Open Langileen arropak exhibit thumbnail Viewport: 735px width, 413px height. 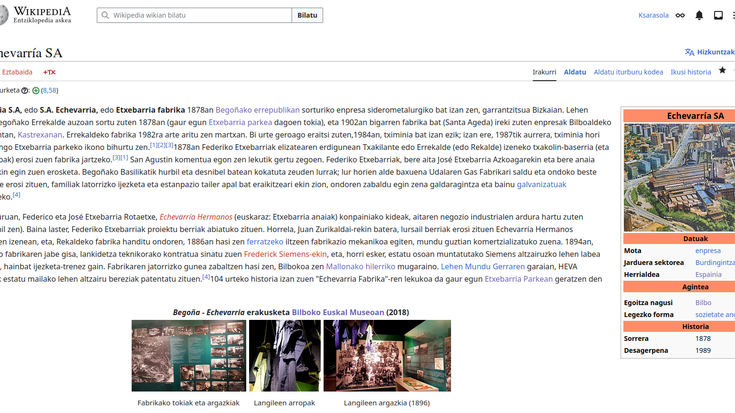coord(284,355)
